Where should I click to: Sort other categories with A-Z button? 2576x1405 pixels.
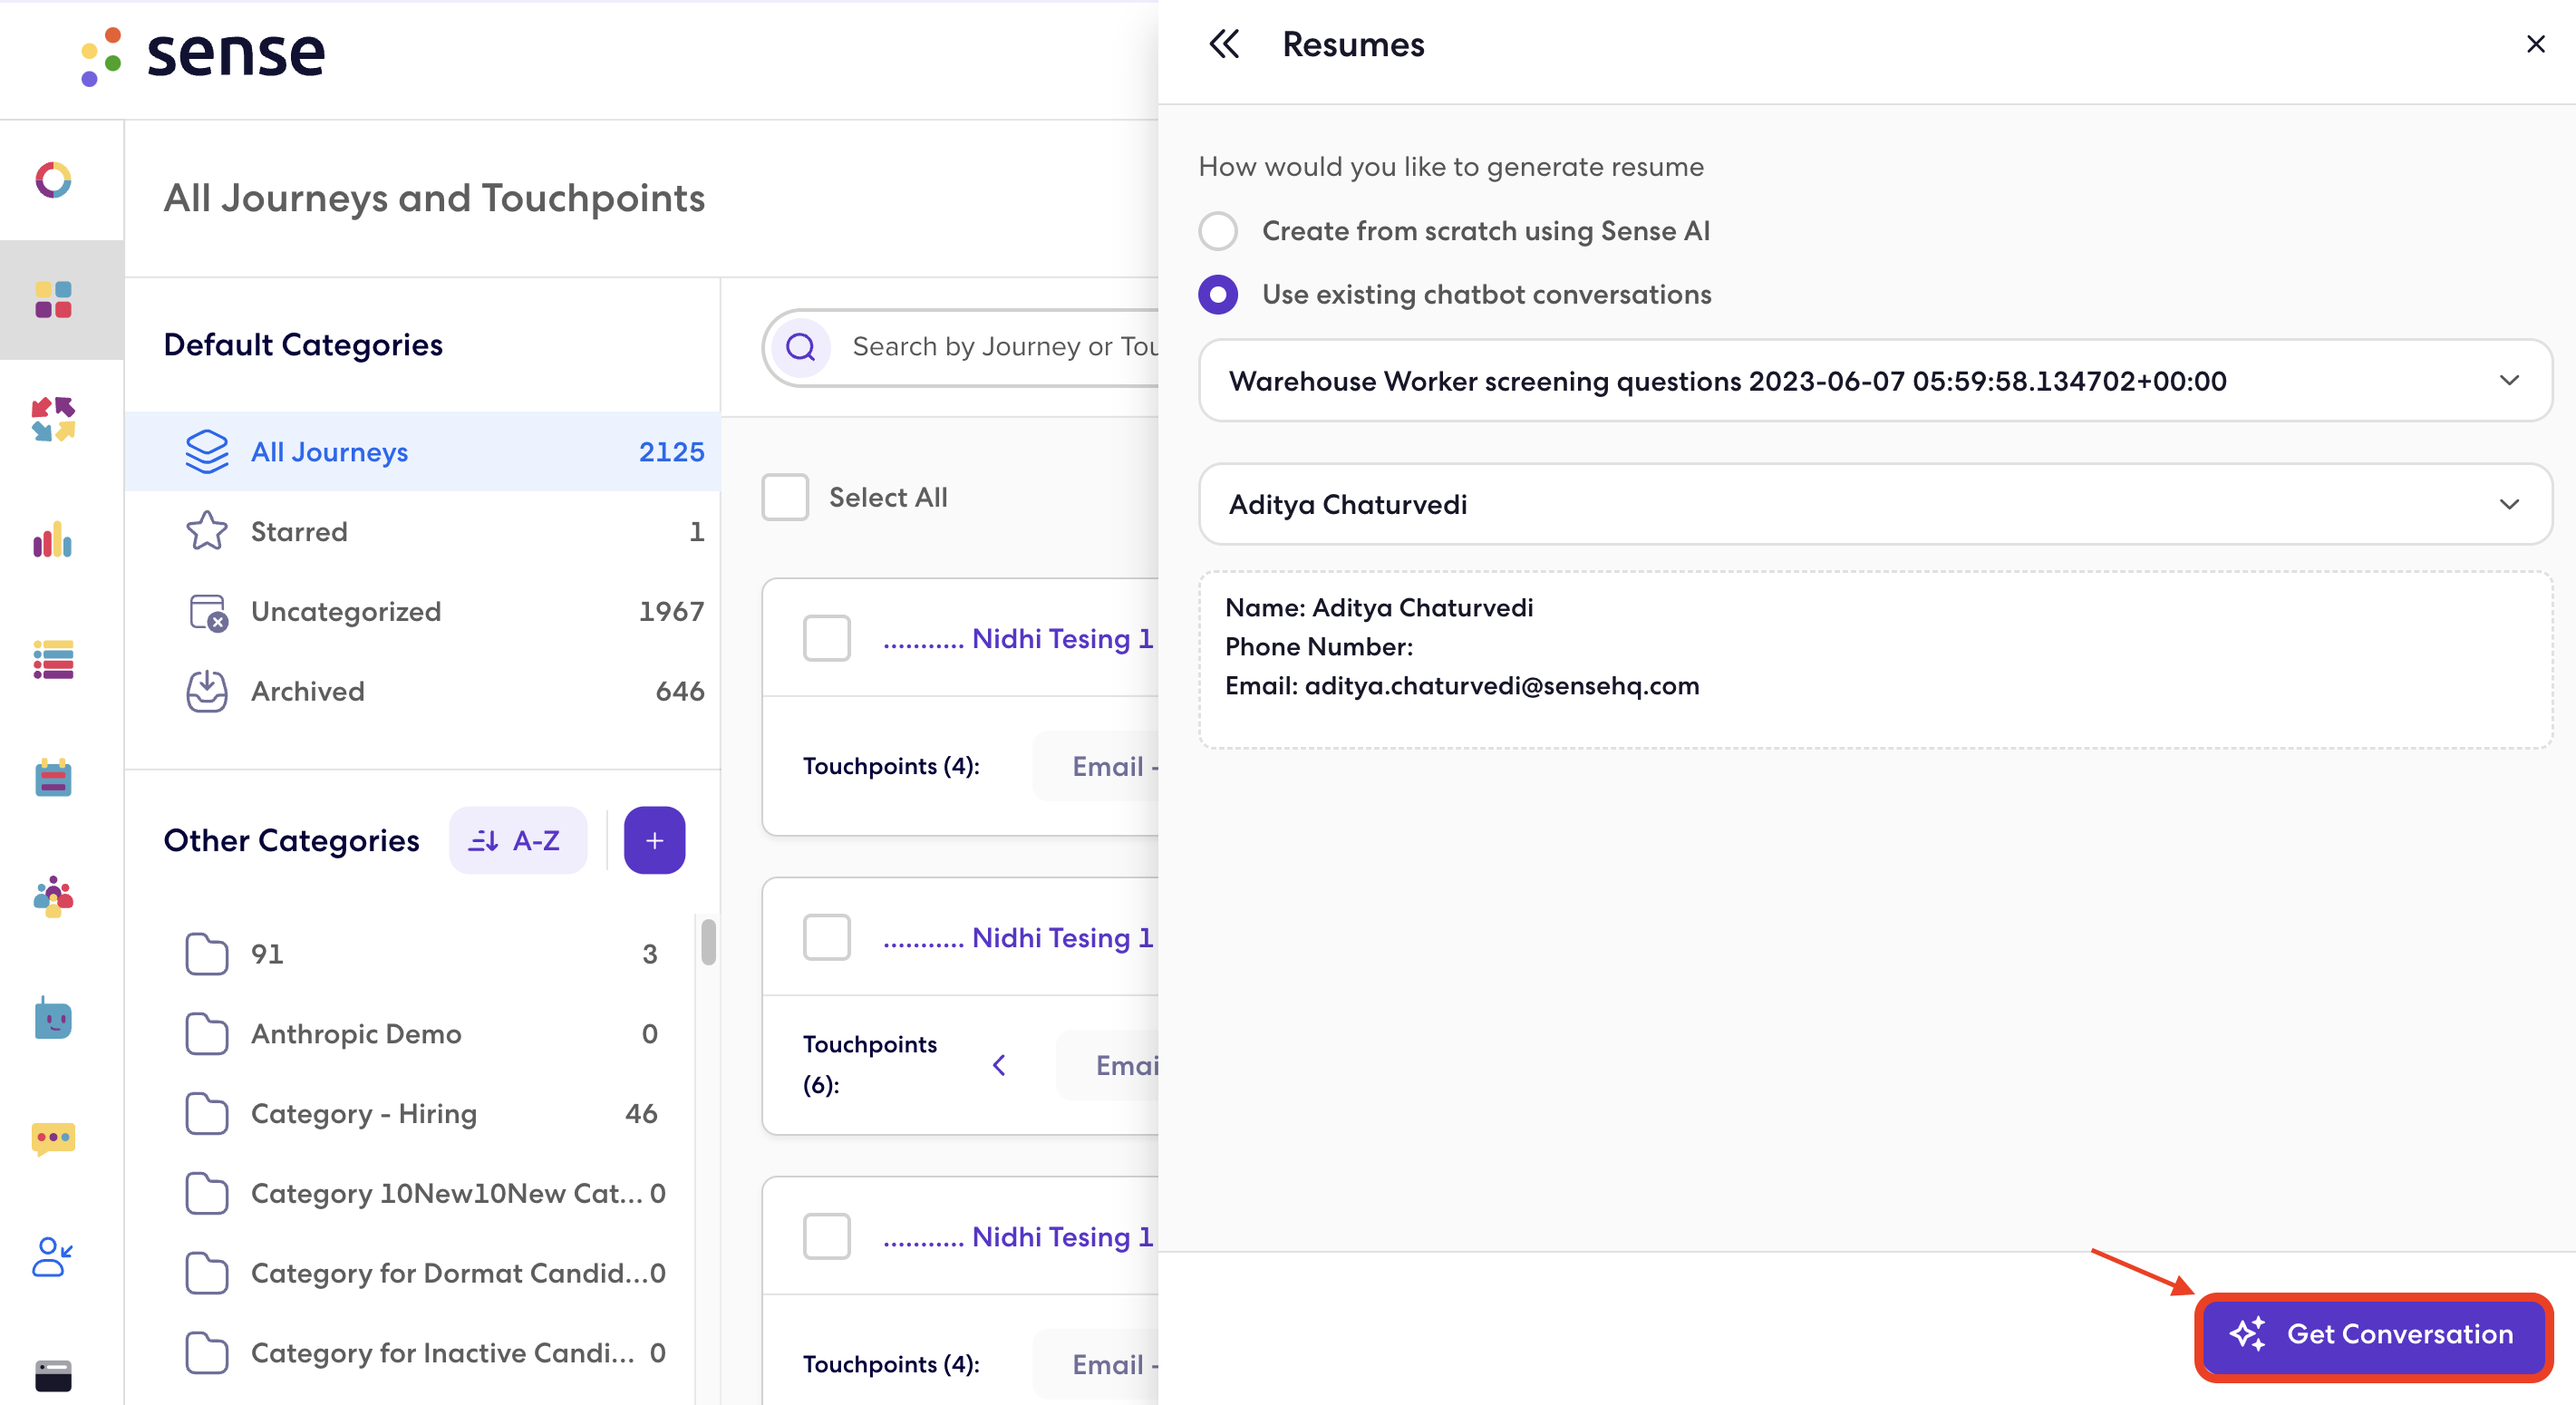click(517, 840)
